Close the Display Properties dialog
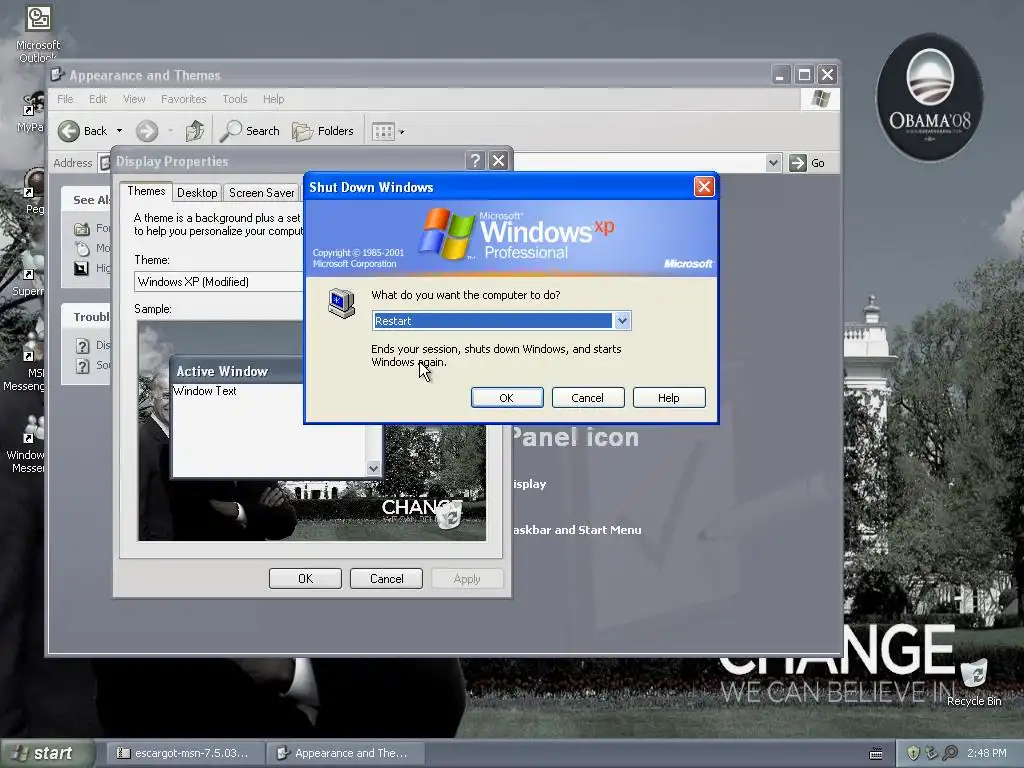Image resolution: width=1024 pixels, height=768 pixels. [498, 161]
